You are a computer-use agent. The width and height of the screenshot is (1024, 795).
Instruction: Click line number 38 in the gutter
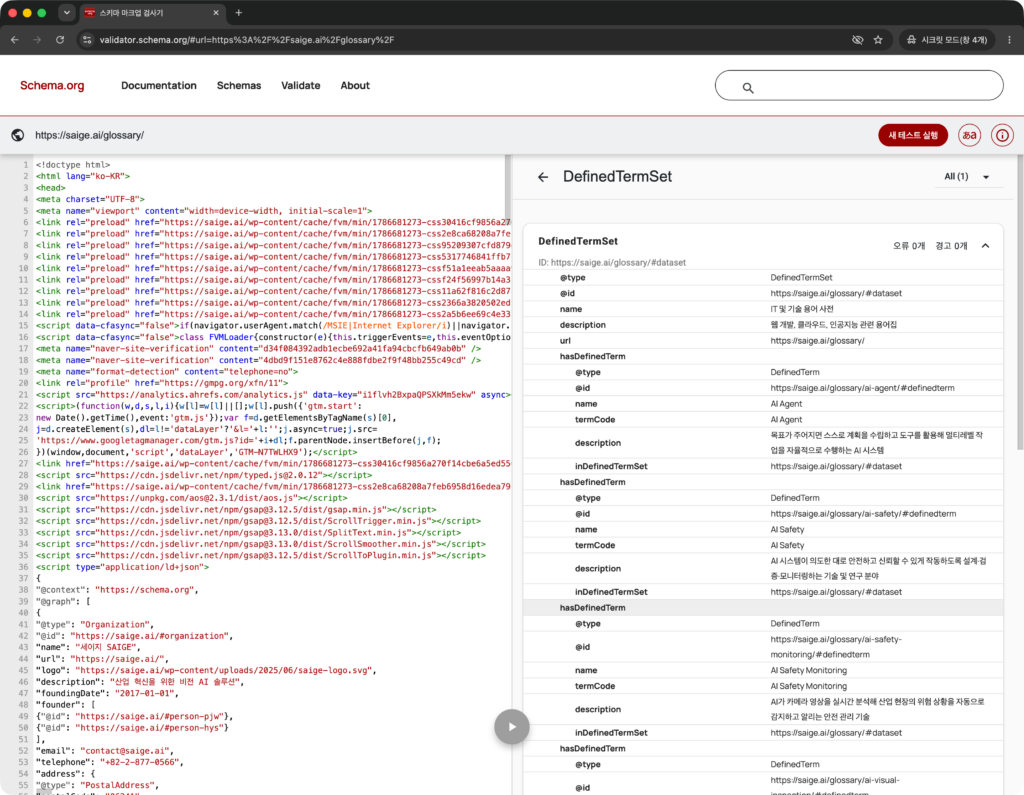[x=23, y=590]
